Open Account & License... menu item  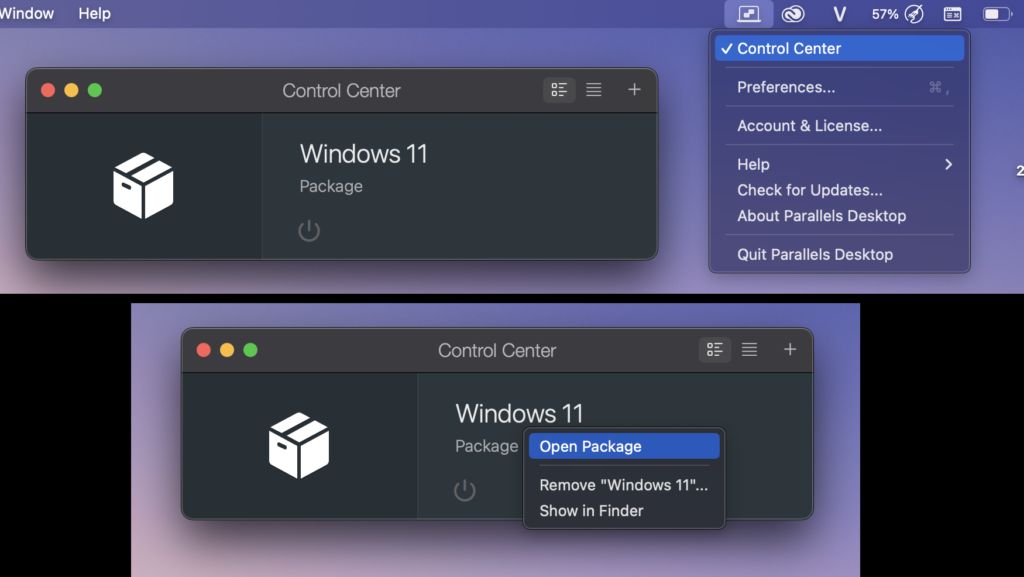(839, 125)
